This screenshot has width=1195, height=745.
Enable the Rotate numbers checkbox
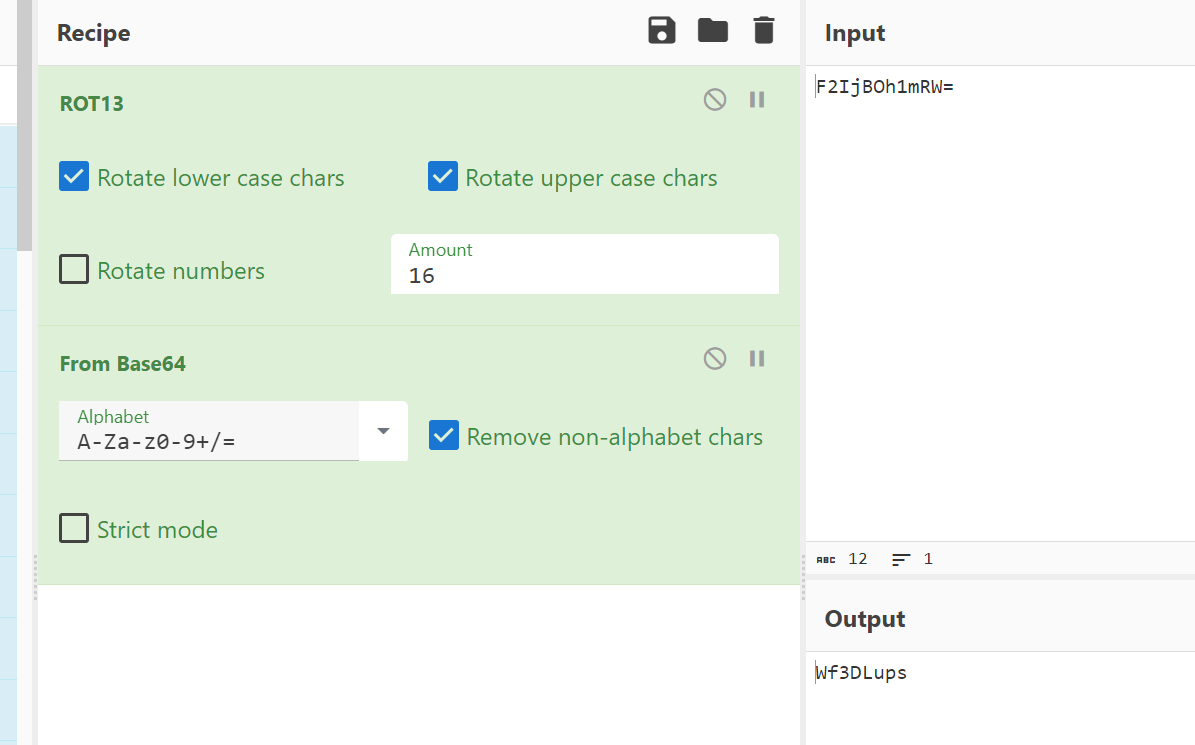click(x=75, y=270)
